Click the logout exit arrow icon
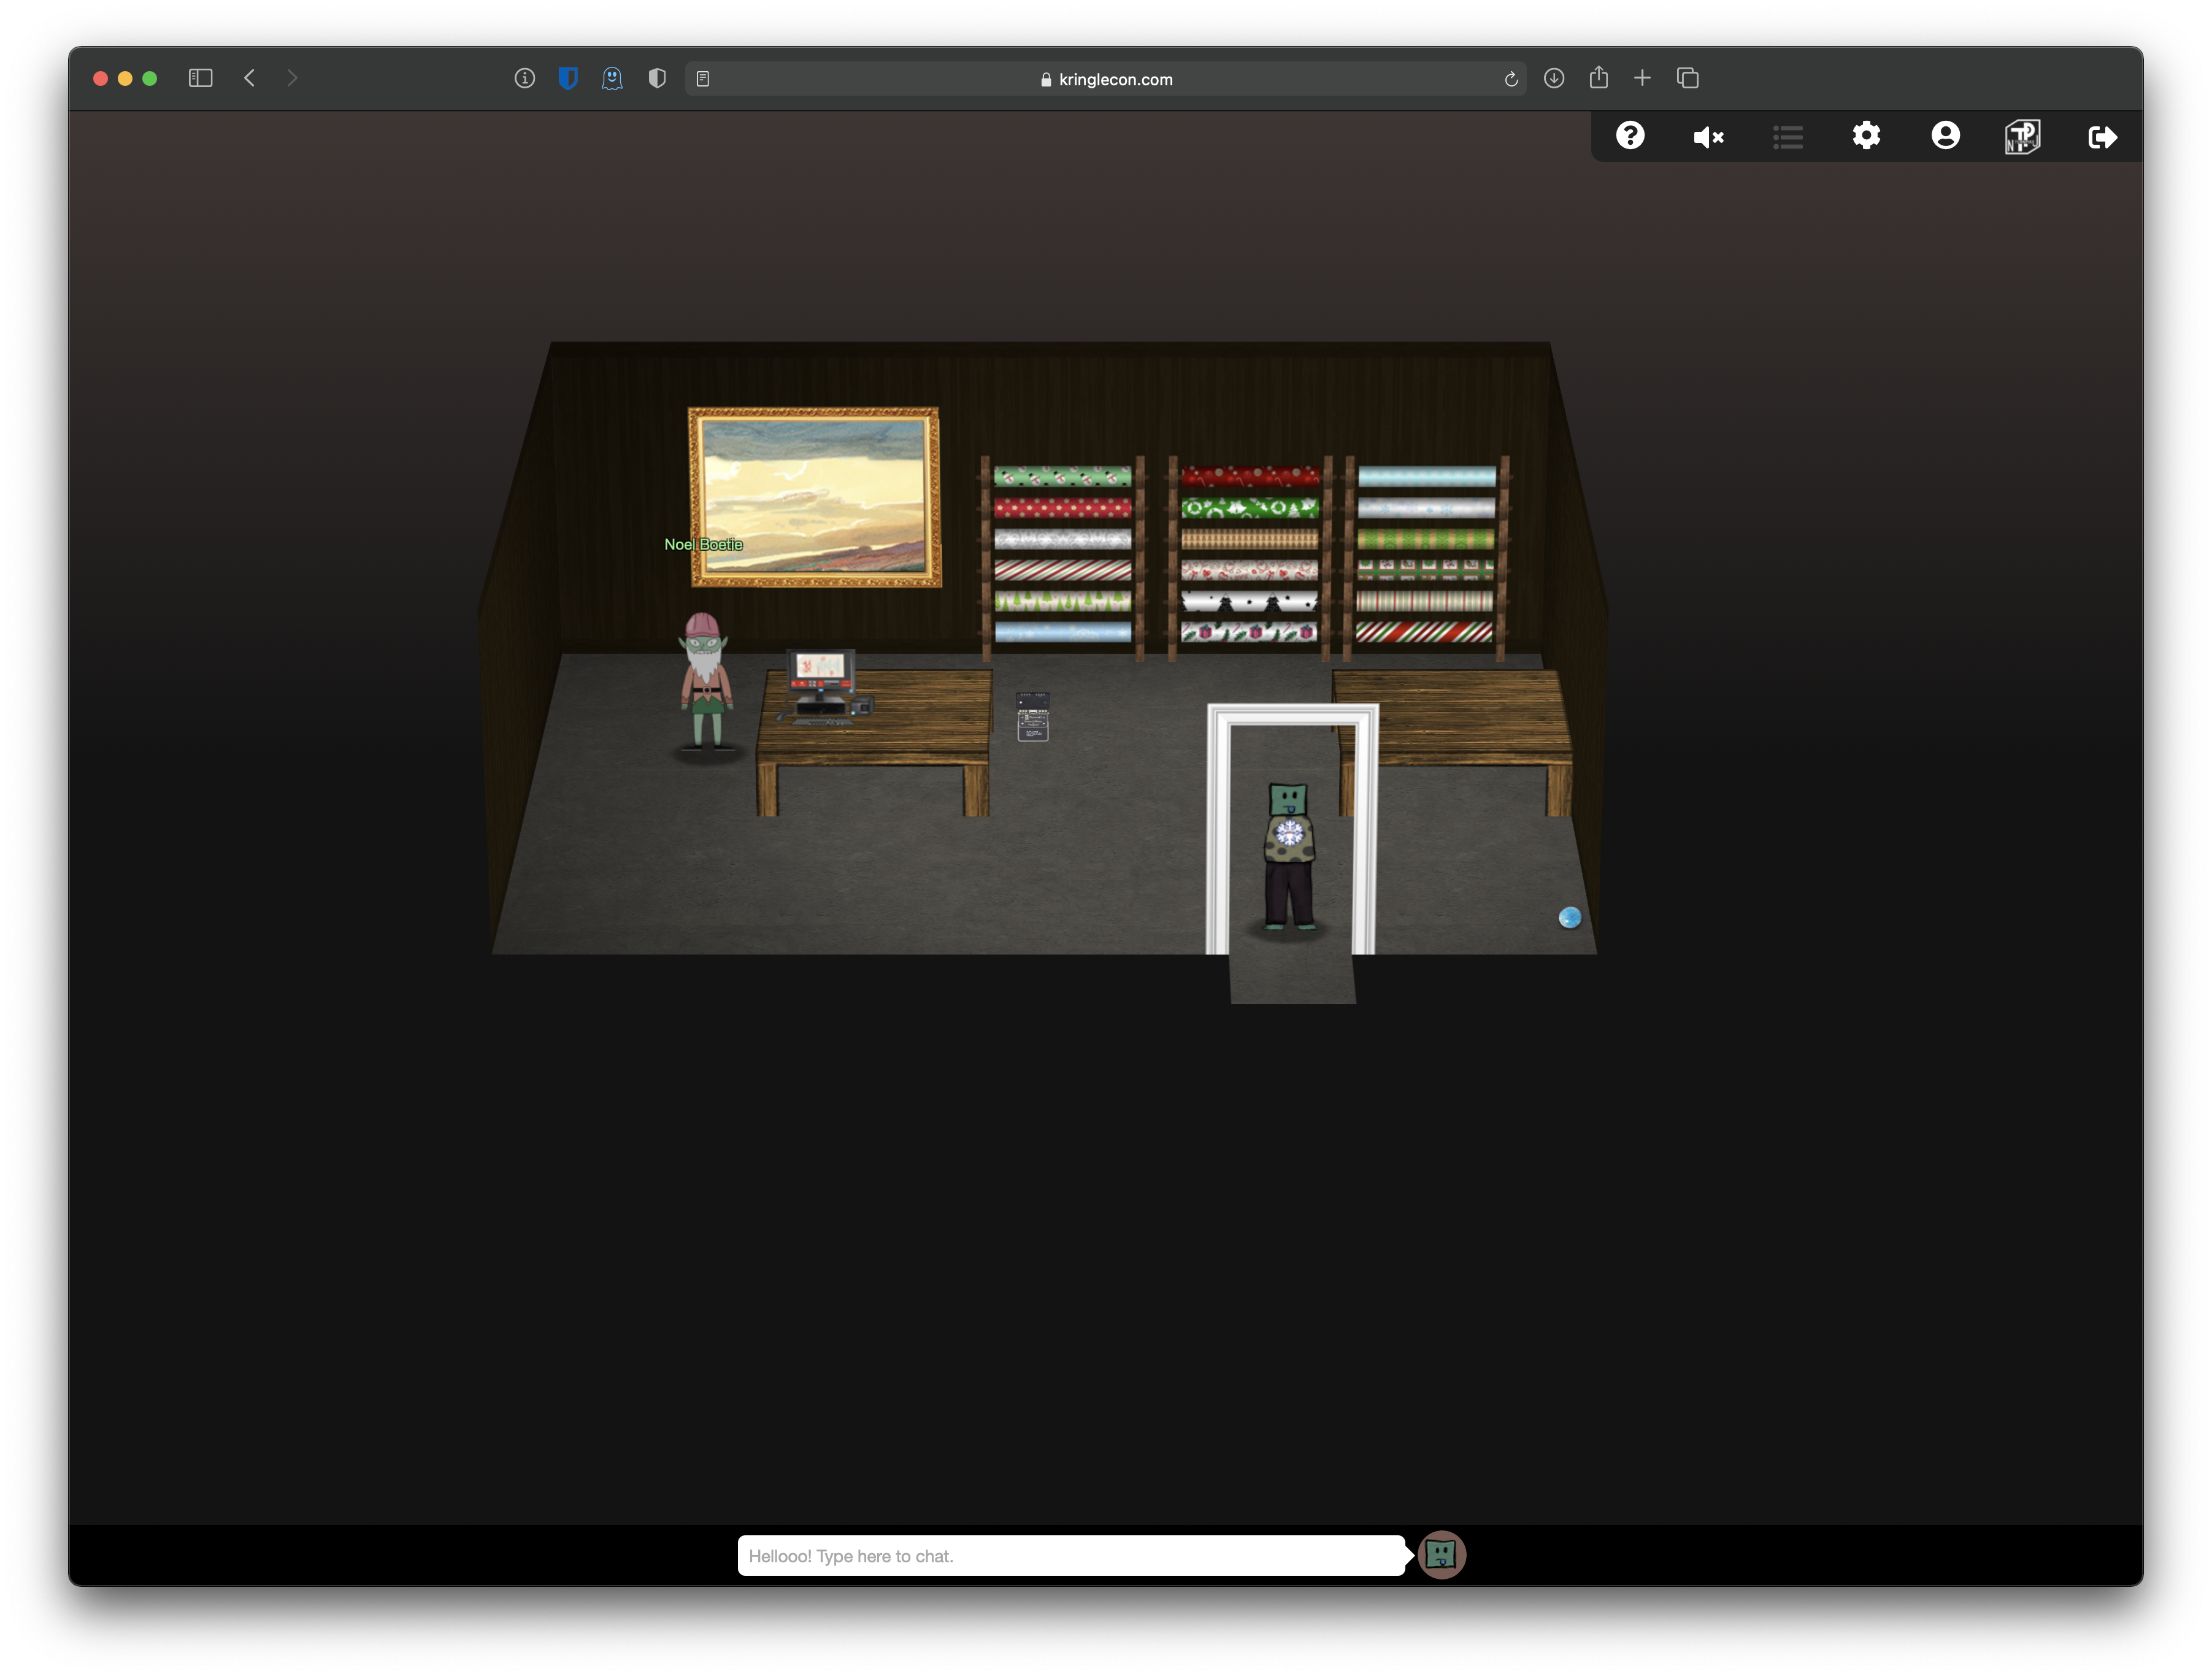Image resolution: width=2212 pixels, height=1677 pixels. point(2102,137)
